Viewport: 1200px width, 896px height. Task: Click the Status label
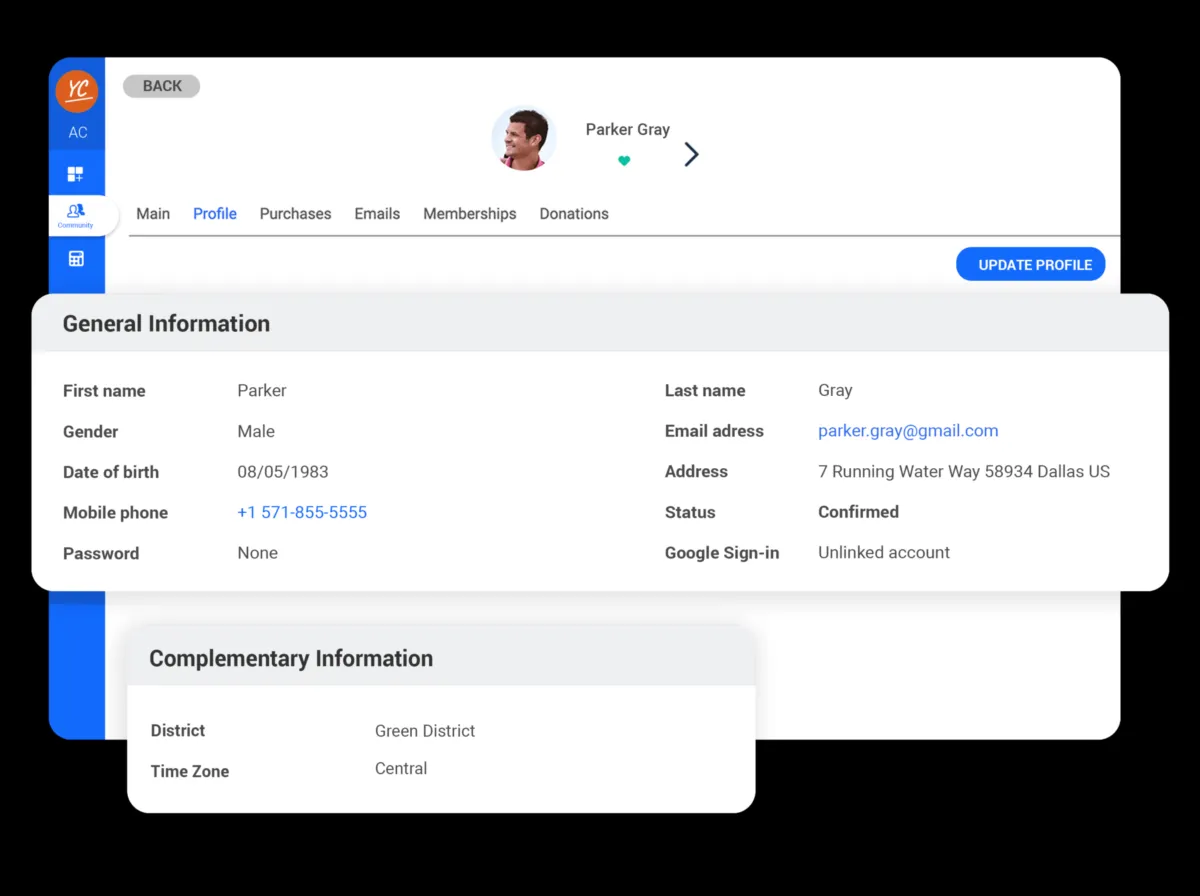point(690,512)
